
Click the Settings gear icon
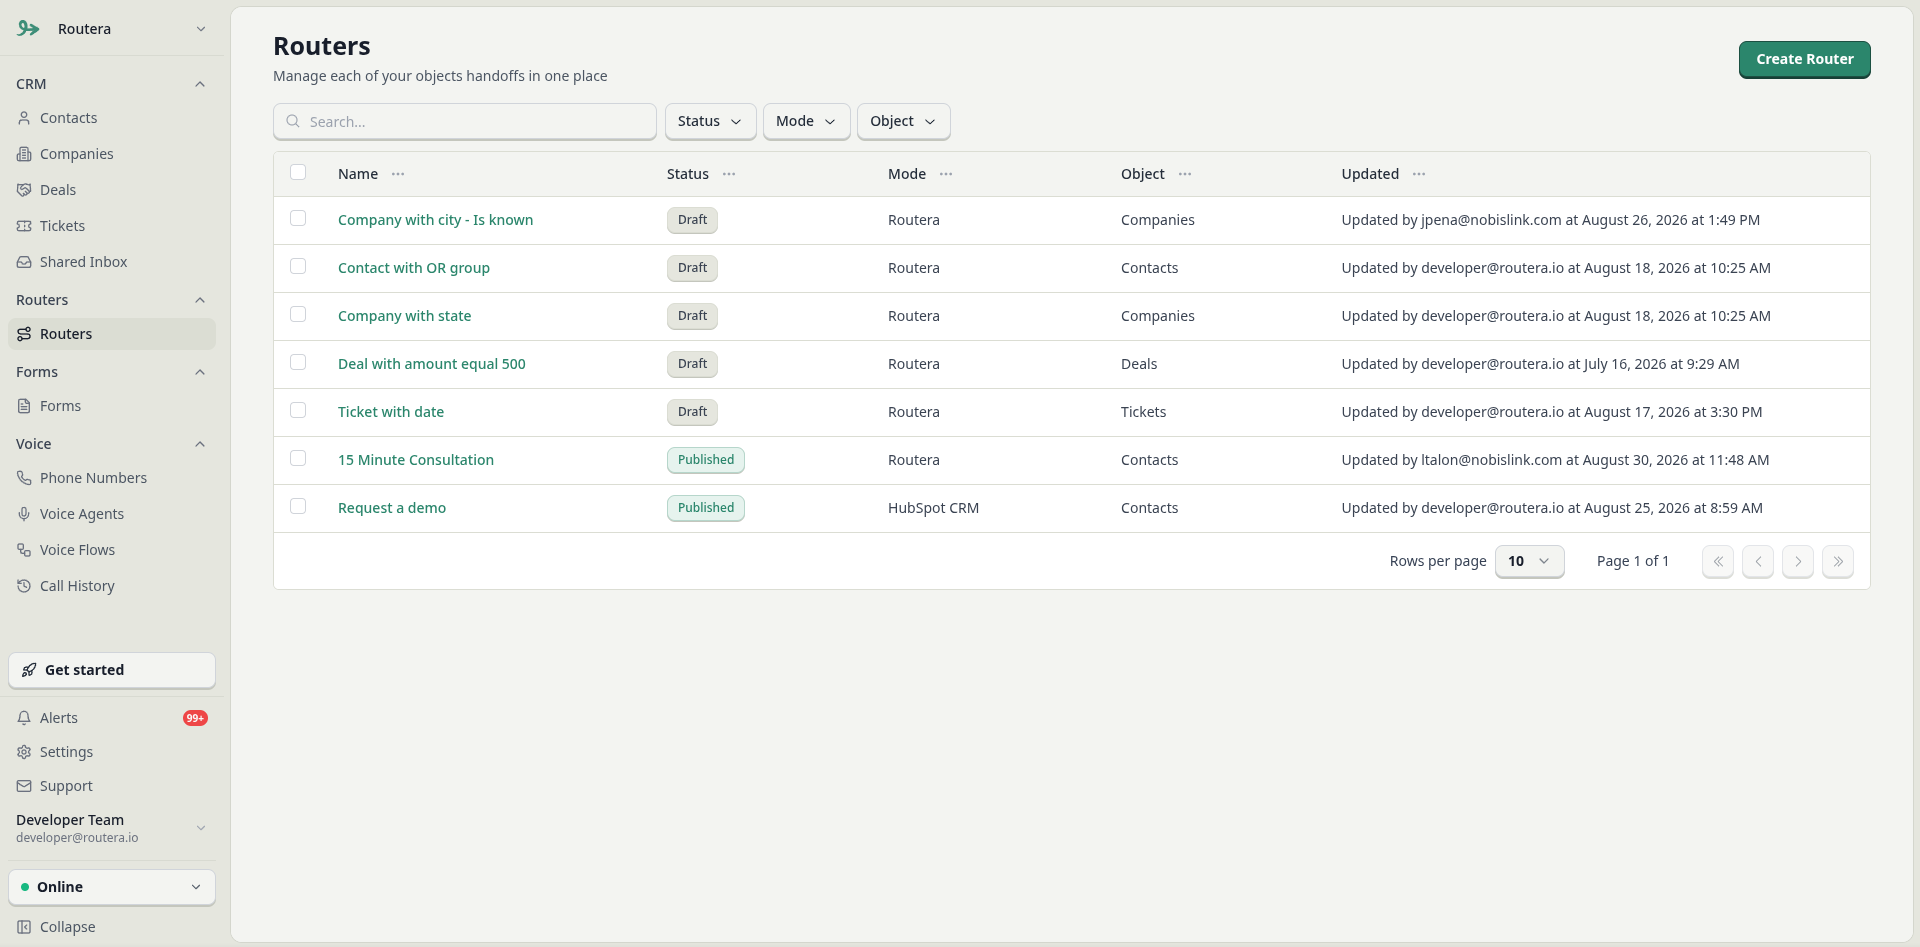click(x=24, y=752)
